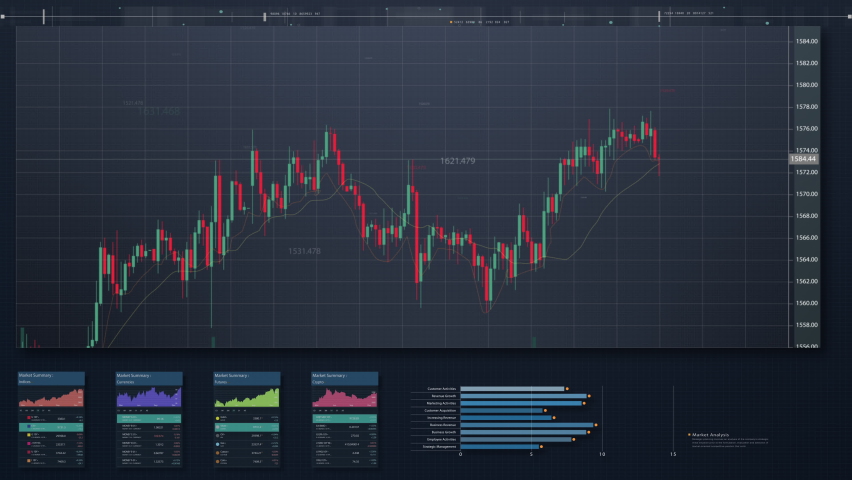852x480 pixels.
Task: Select the 1621.479 label on the chart
Action: (458, 161)
